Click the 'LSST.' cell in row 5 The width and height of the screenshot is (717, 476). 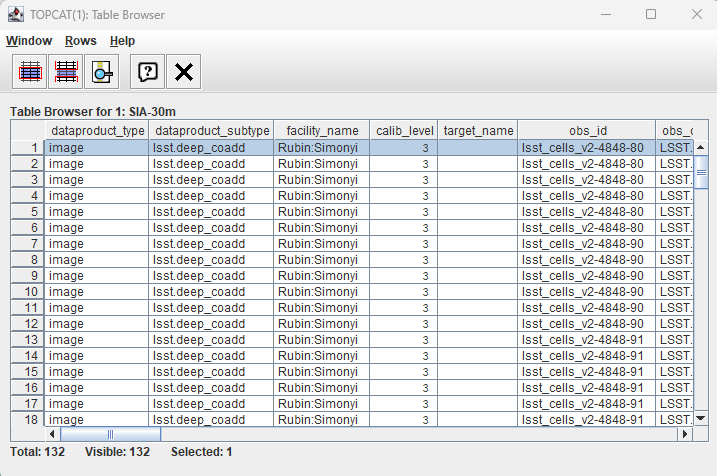click(x=675, y=212)
